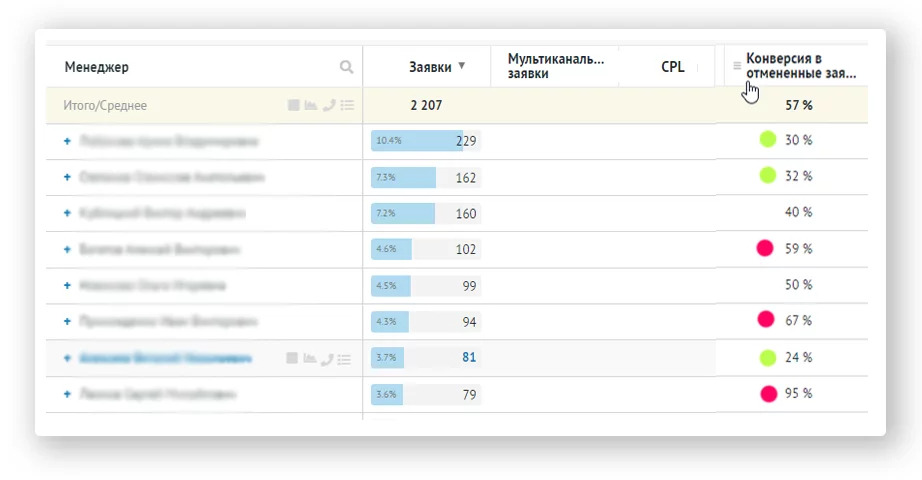The width and height of the screenshot is (922, 480).
Task: Click the list icon in Итого/Среднее row
Action: coord(347,105)
